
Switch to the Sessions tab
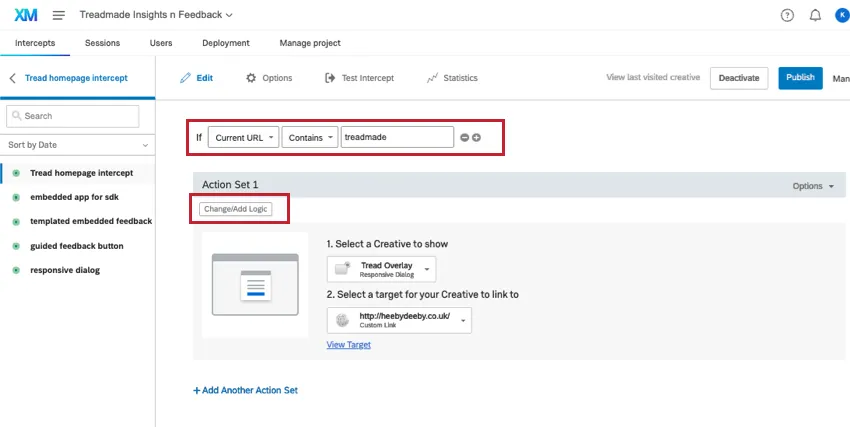pyautogui.click(x=102, y=43)
